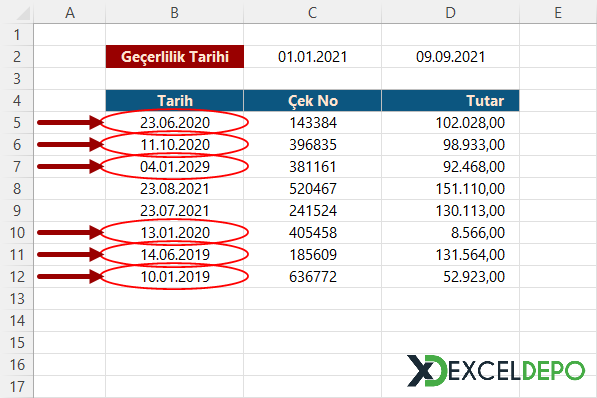Select row 11 header

point(17,255)
